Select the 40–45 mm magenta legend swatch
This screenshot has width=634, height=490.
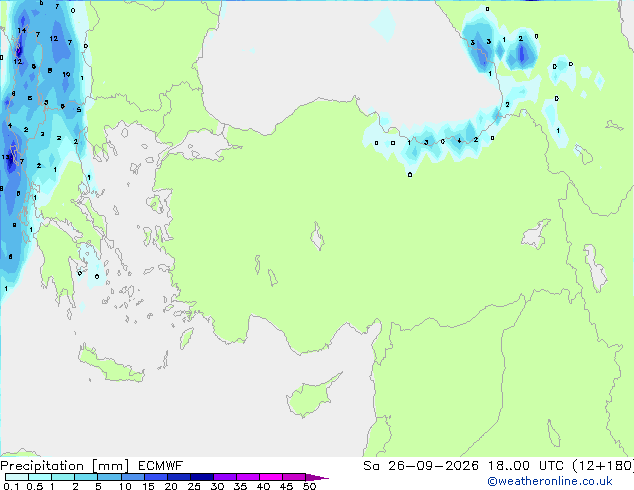[x=271, y=477]
